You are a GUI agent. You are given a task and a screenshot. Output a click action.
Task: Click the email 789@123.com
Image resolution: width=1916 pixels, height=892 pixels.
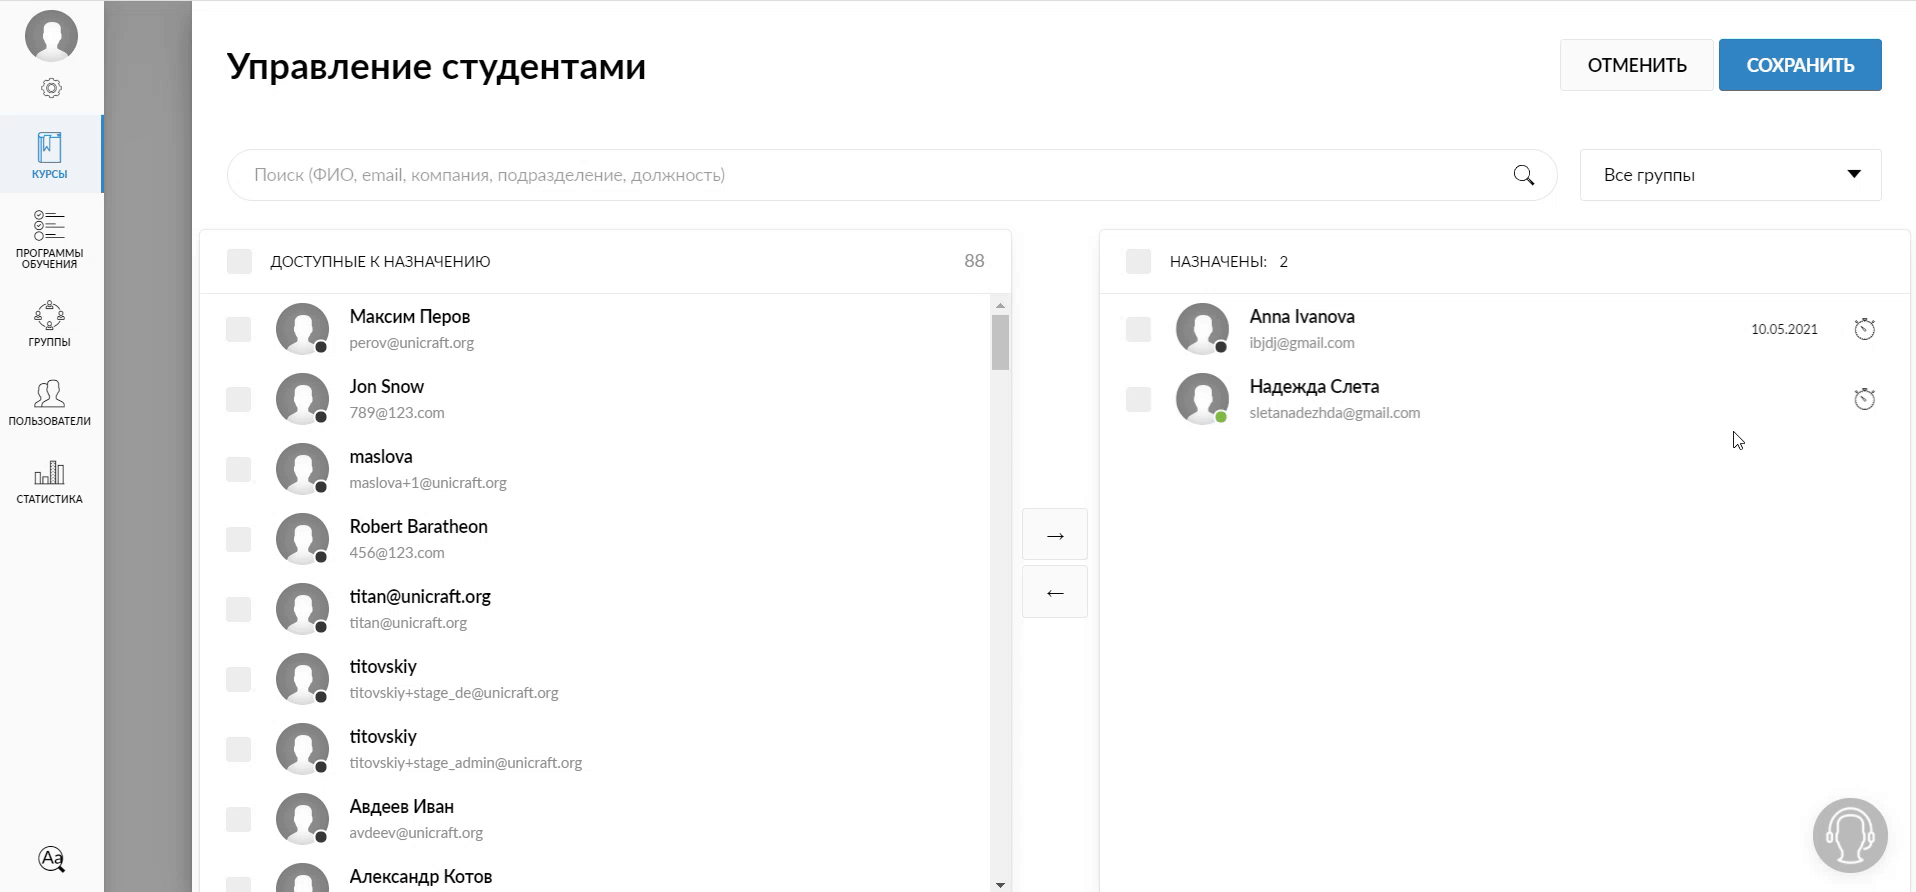point(397,413)
